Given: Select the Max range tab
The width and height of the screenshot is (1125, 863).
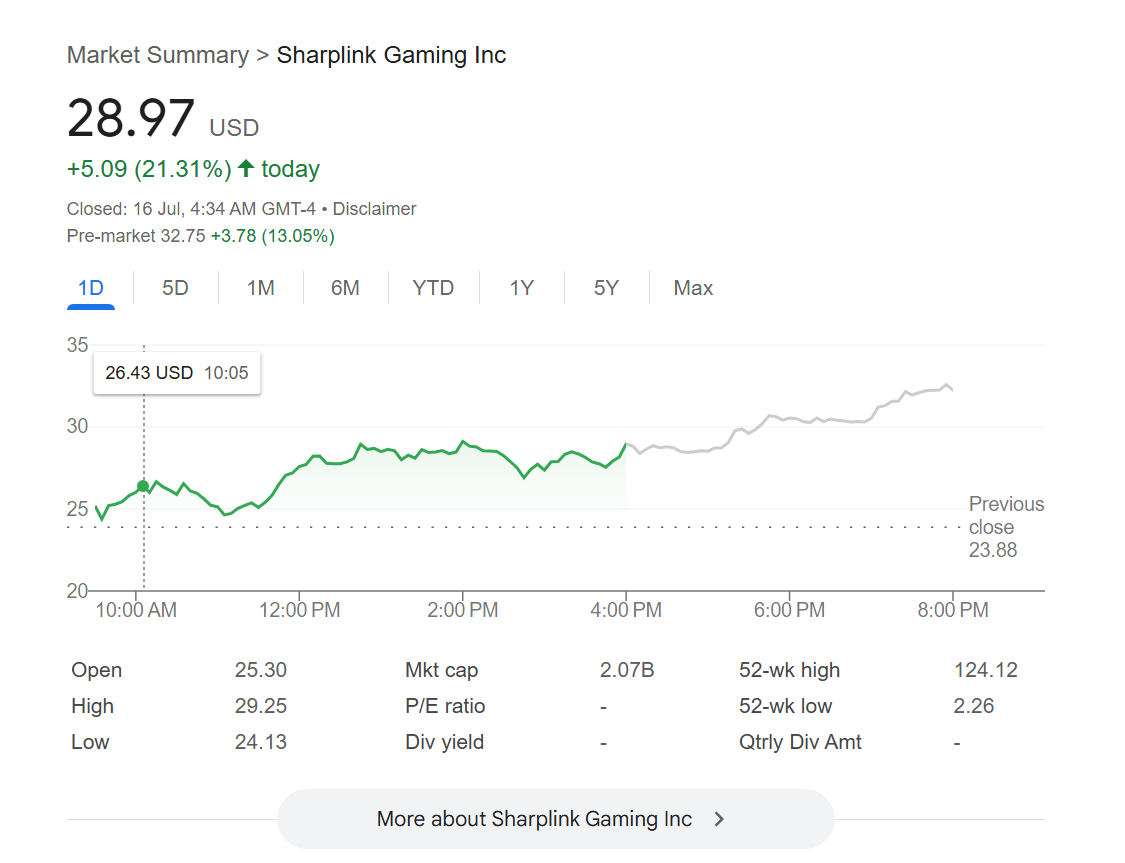Looking at the screenshot, I should click(x=693, y=288).
